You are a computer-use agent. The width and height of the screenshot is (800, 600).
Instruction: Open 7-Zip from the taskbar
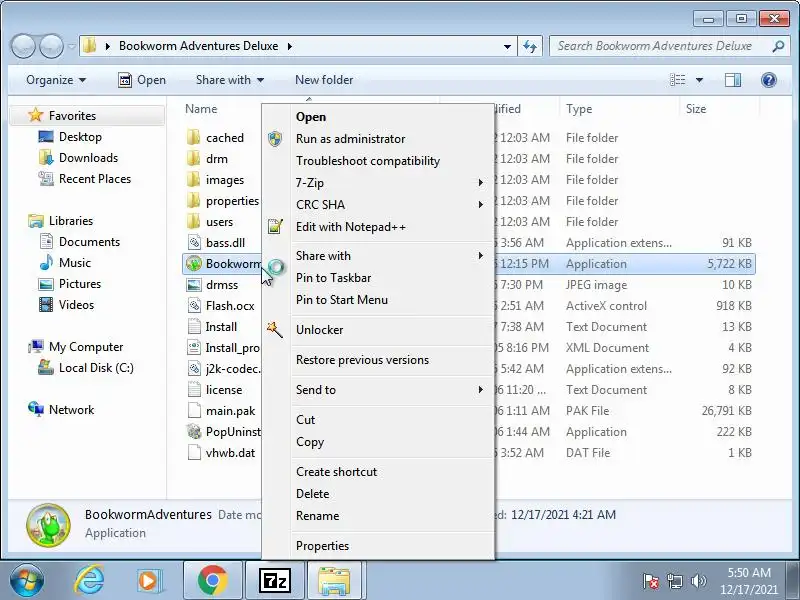tap(275, 581)
